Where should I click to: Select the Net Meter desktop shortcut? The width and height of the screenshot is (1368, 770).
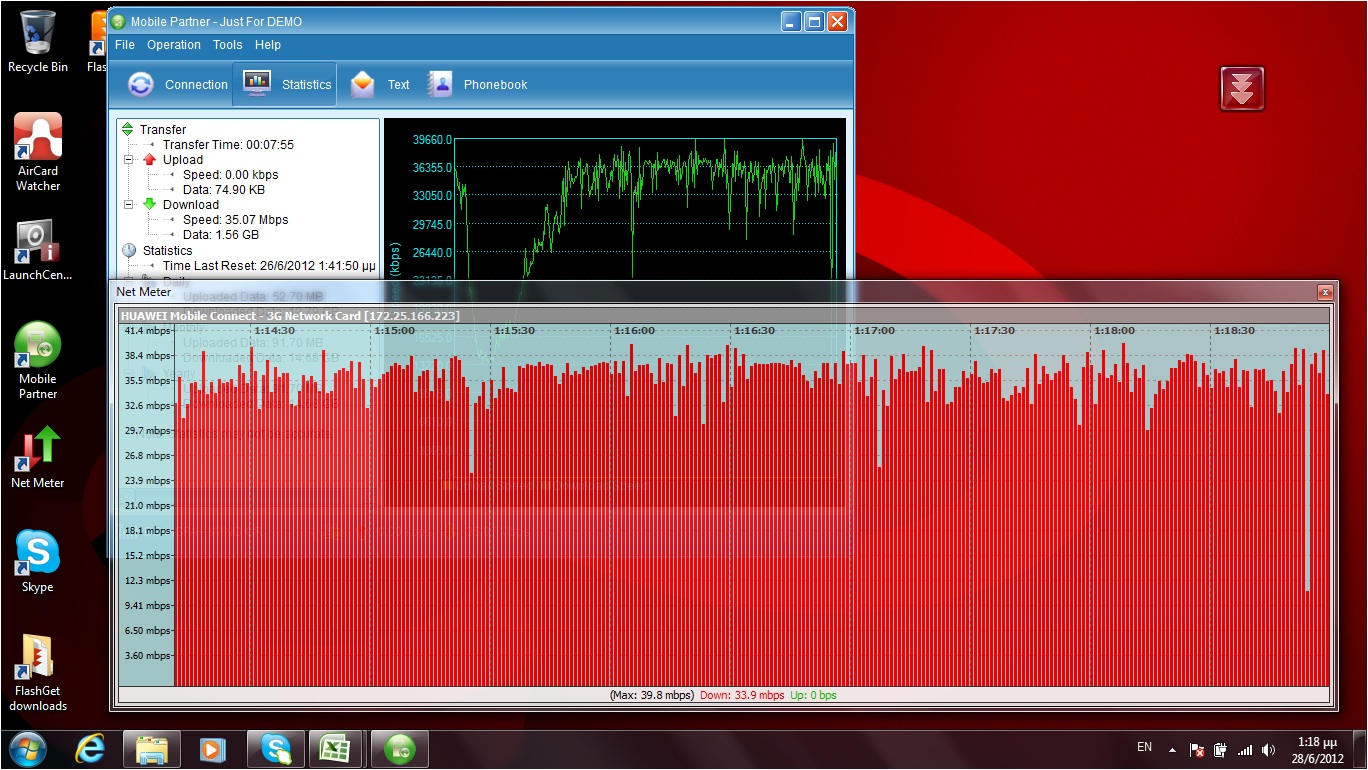(38, 457)
